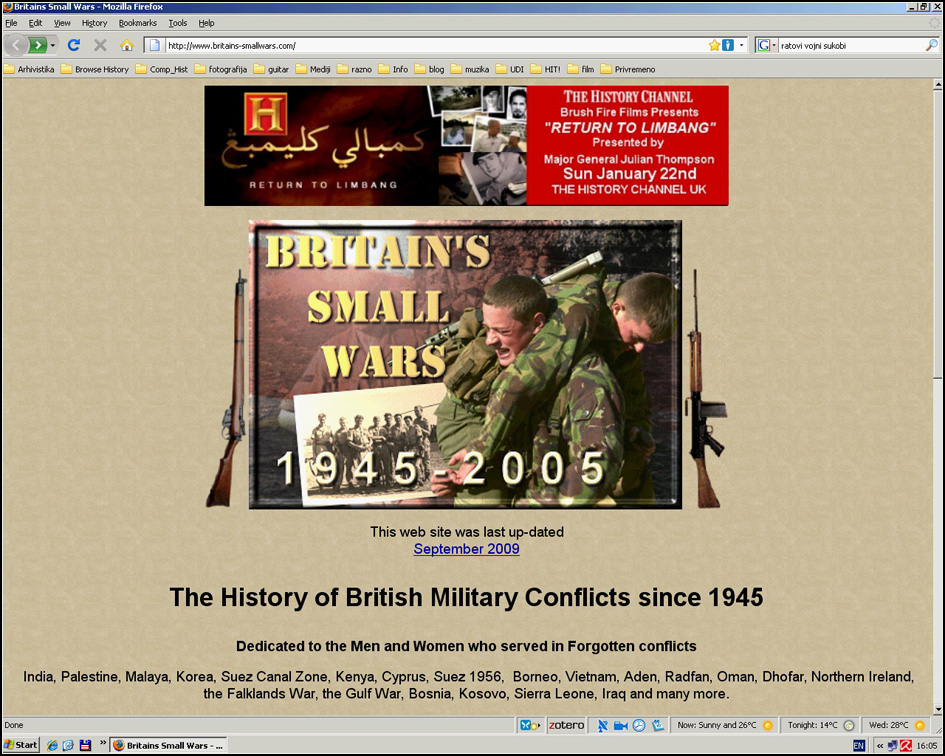Show hidden system tray icons
Viewport: 945px width, 756px height.
[x=879, y=745]
